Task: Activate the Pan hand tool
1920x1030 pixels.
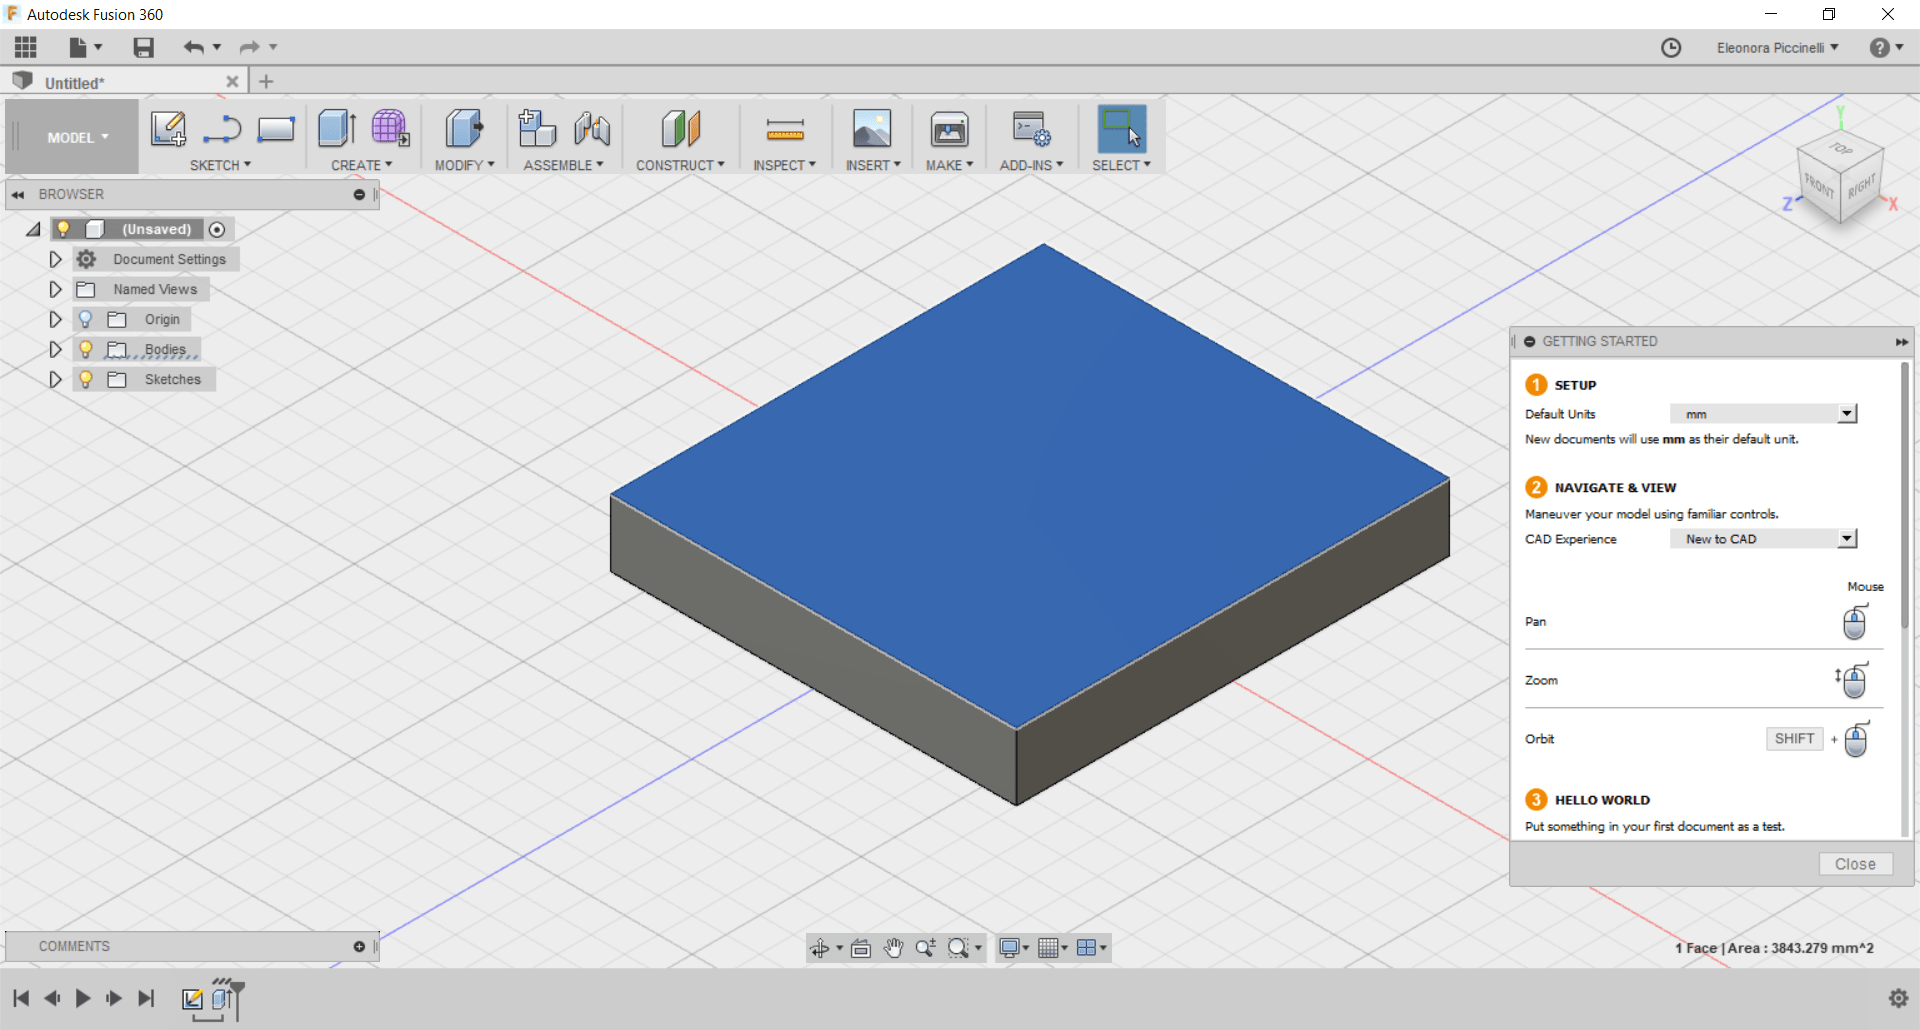Action: (893, 948)
